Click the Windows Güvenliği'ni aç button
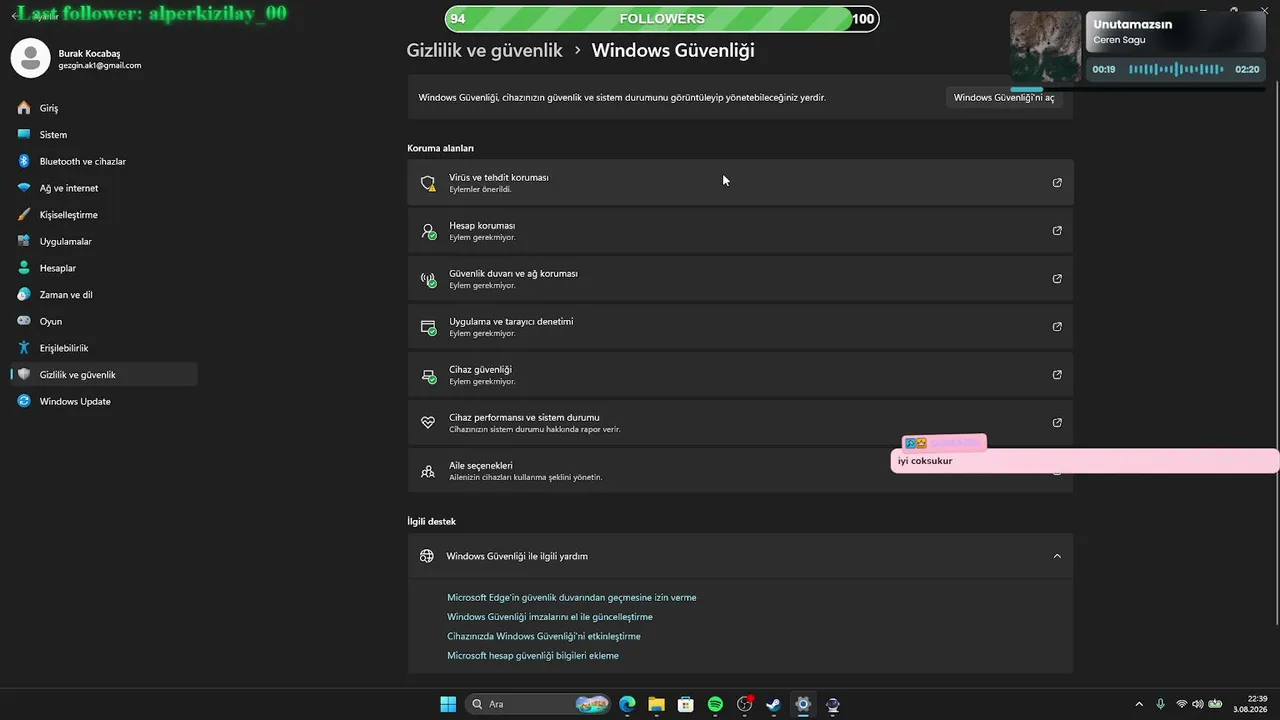 coord(1004,98)
